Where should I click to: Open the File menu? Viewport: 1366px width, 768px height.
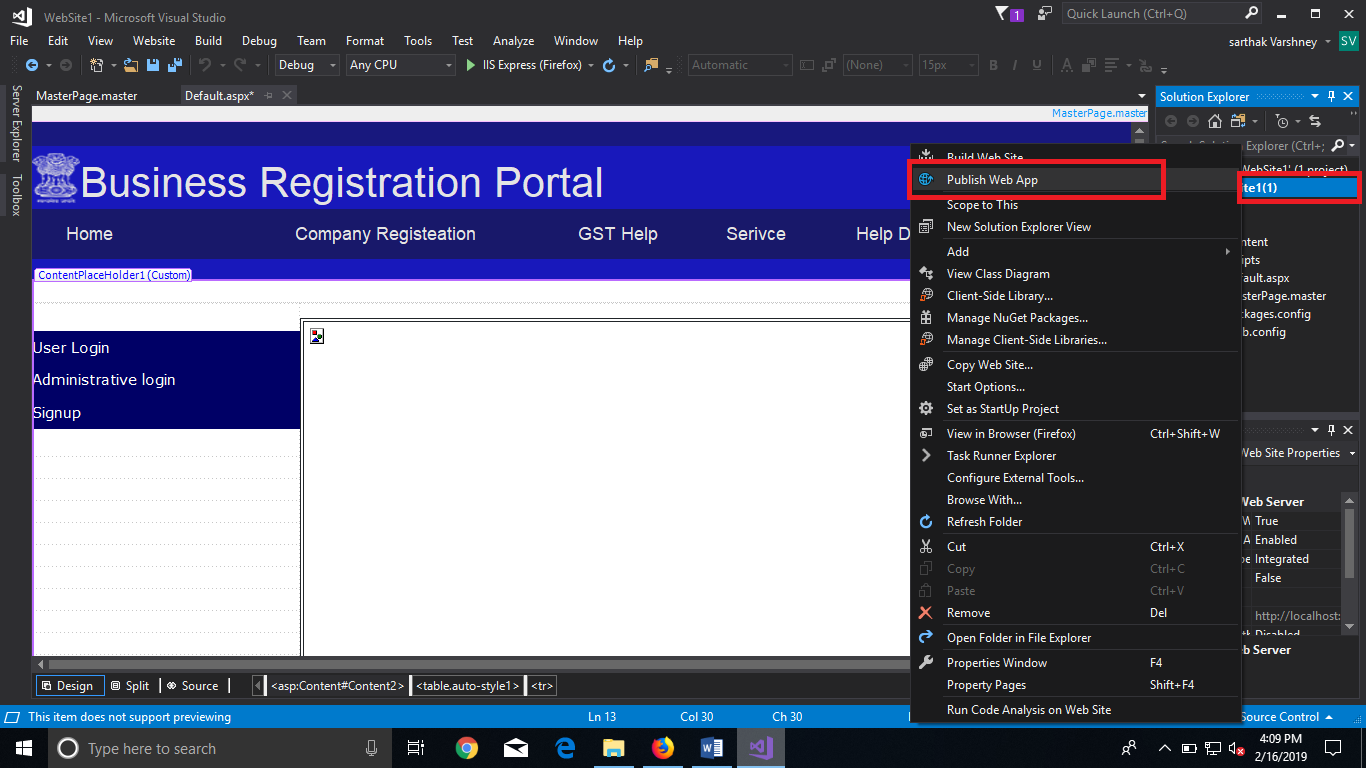[19, 41]
